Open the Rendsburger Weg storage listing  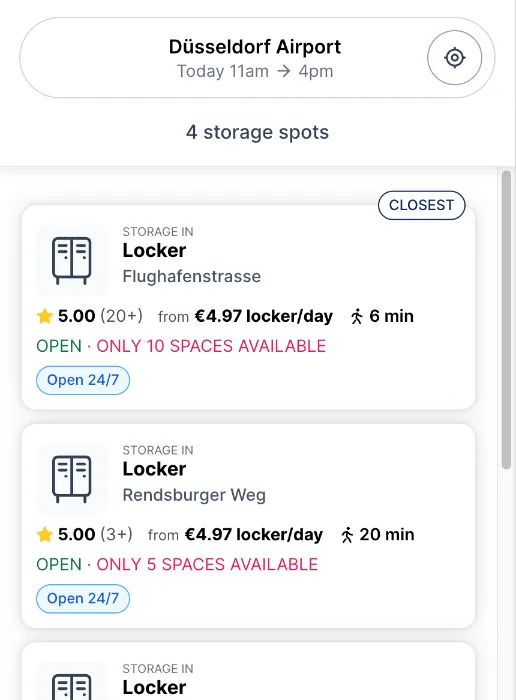[248, 525]
